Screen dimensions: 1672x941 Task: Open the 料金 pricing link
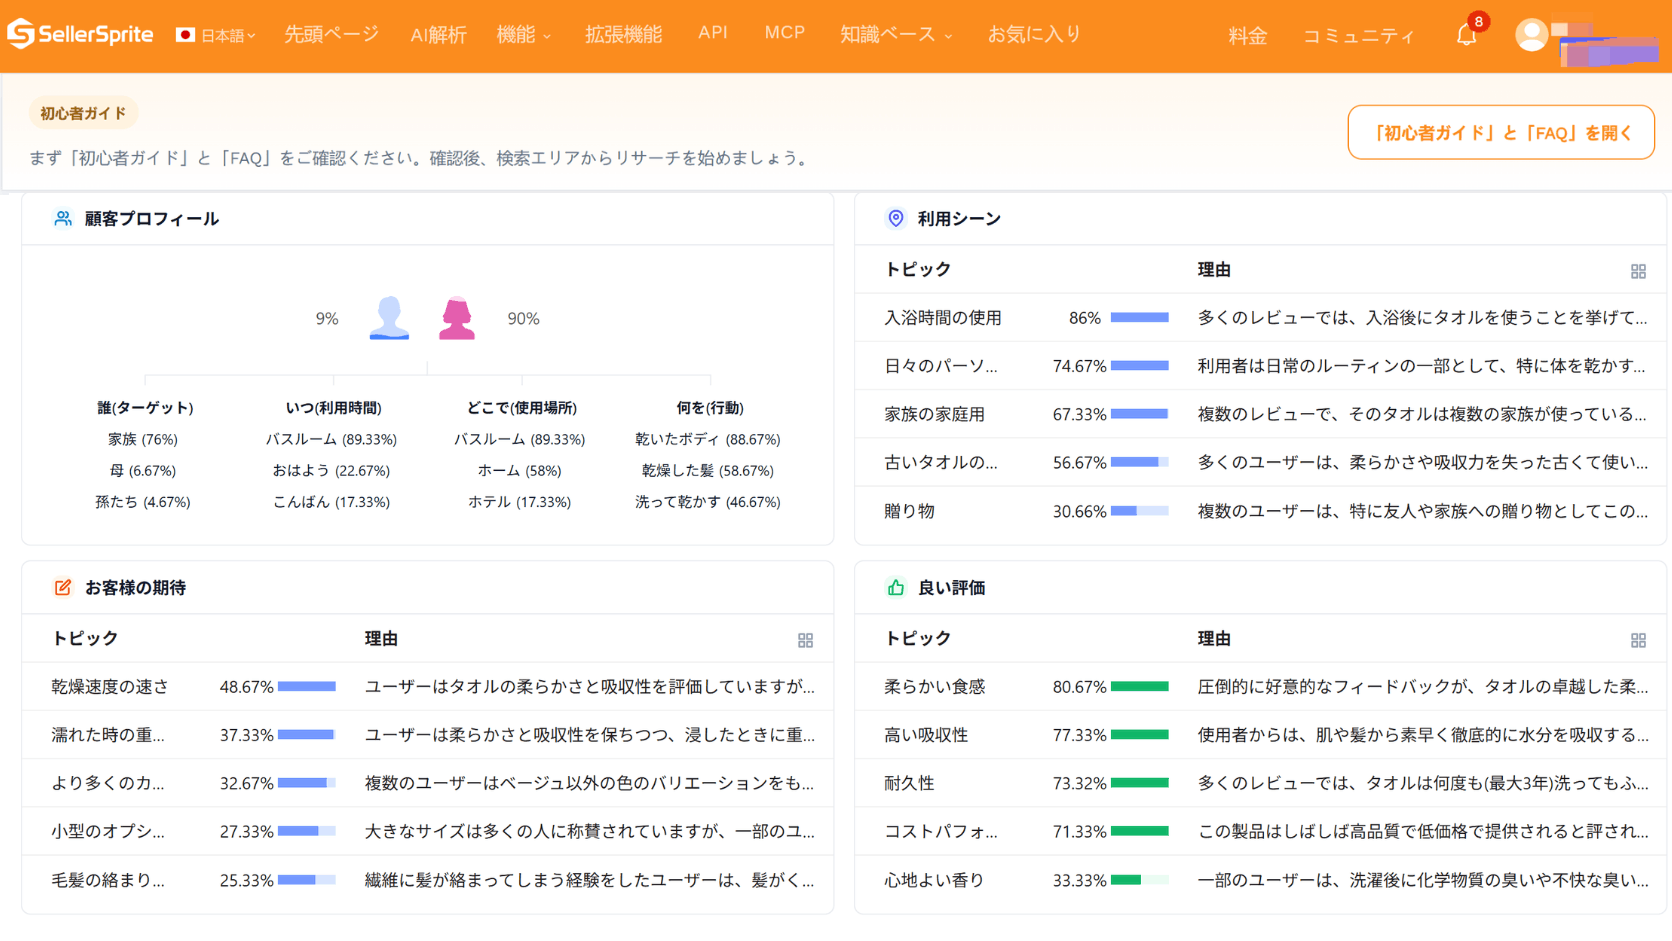tap(1247, 36)
